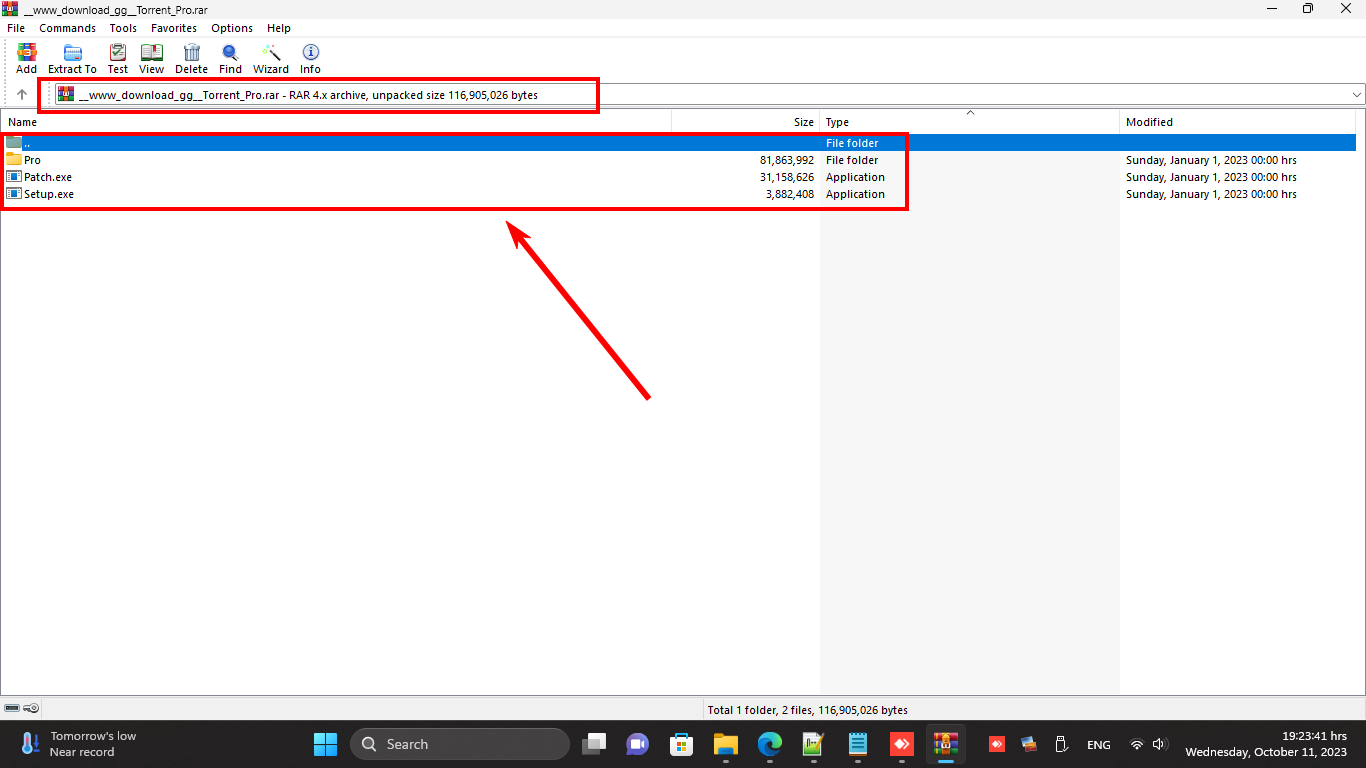Launch the Wizard wand tool
The image size is (1366, 768).
[x=271, y=59]
